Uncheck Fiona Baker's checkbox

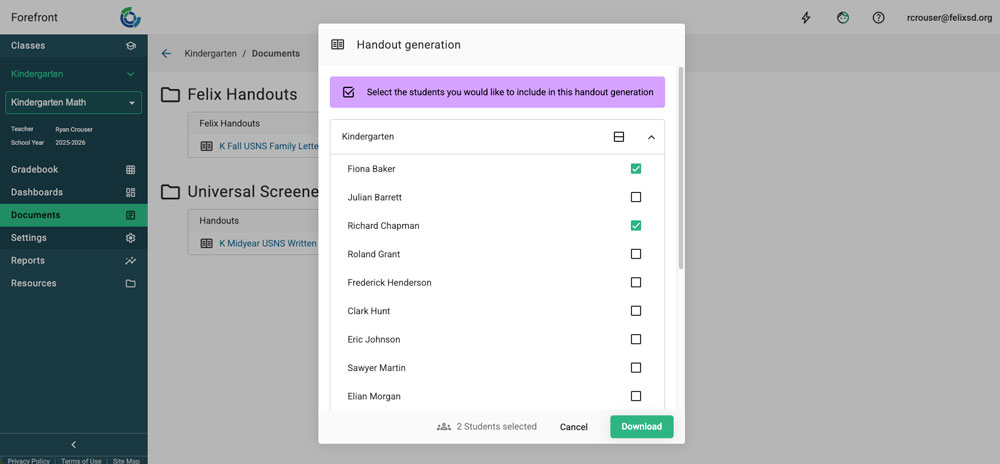(636, 169)
